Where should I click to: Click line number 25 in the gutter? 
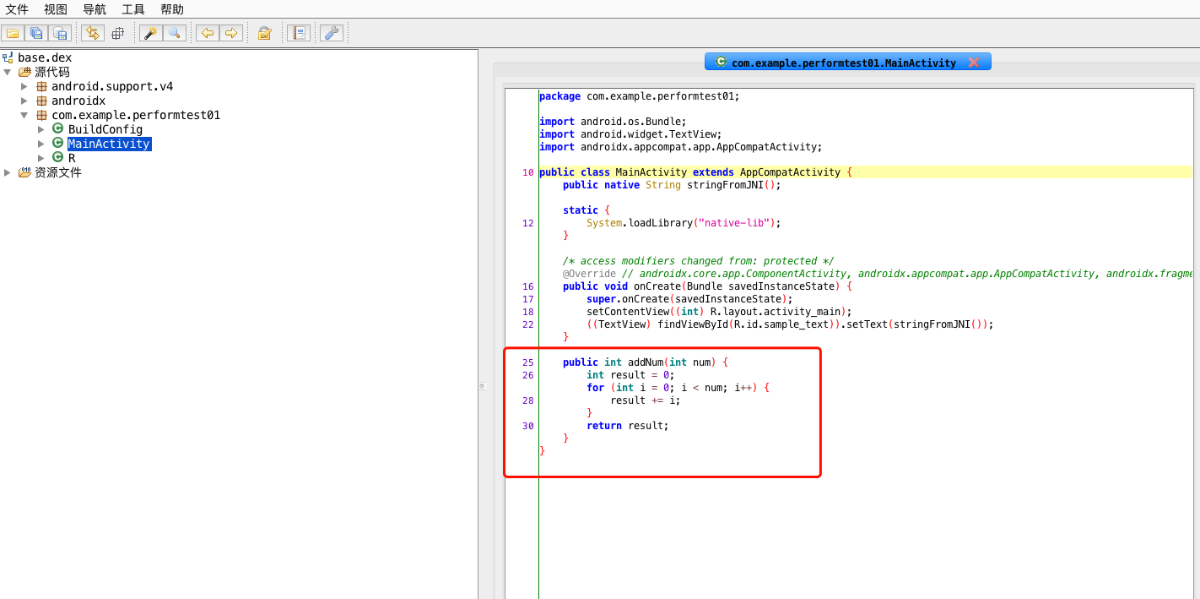click(x=528, y=362)
